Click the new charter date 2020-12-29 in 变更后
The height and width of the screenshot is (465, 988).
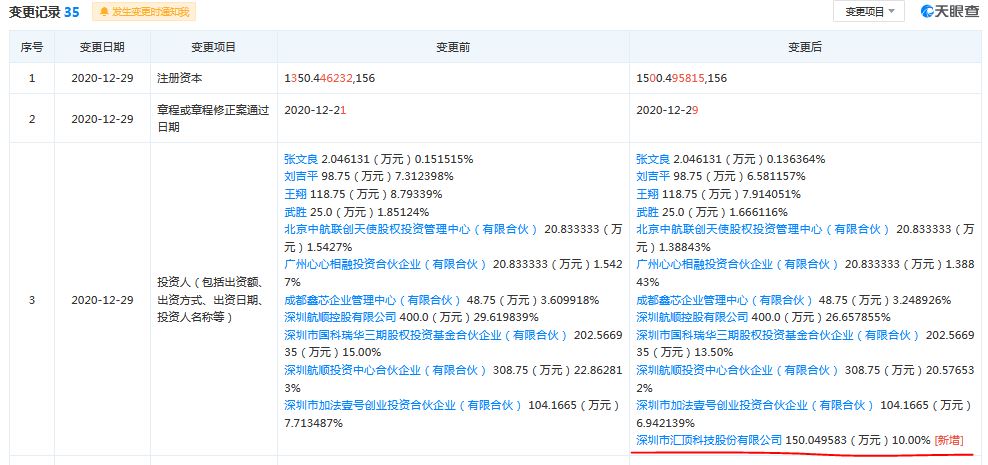667,110
